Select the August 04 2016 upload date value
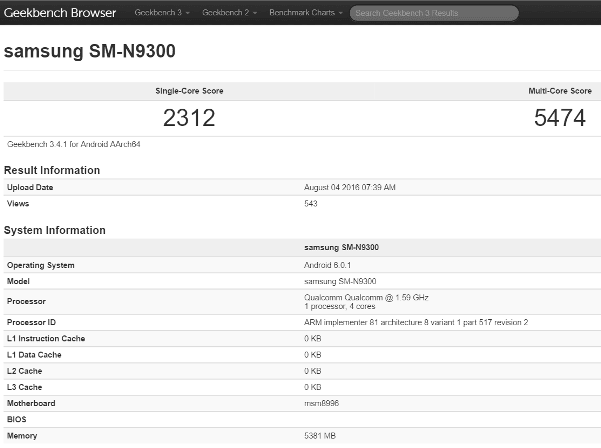This screenshot has width=601, height=448. (x=350, y=187)
